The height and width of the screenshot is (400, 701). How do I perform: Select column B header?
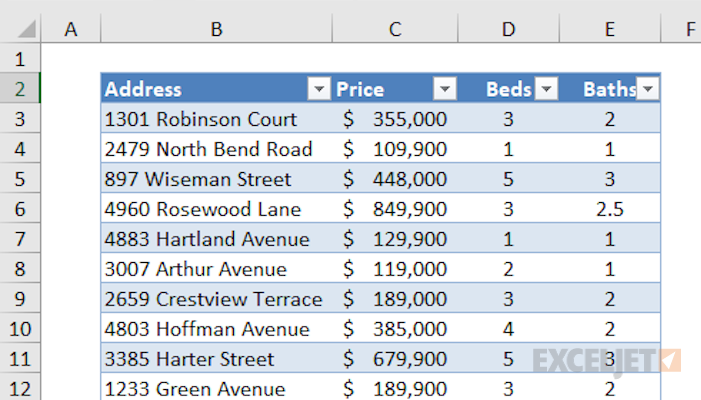click(215, 30)
